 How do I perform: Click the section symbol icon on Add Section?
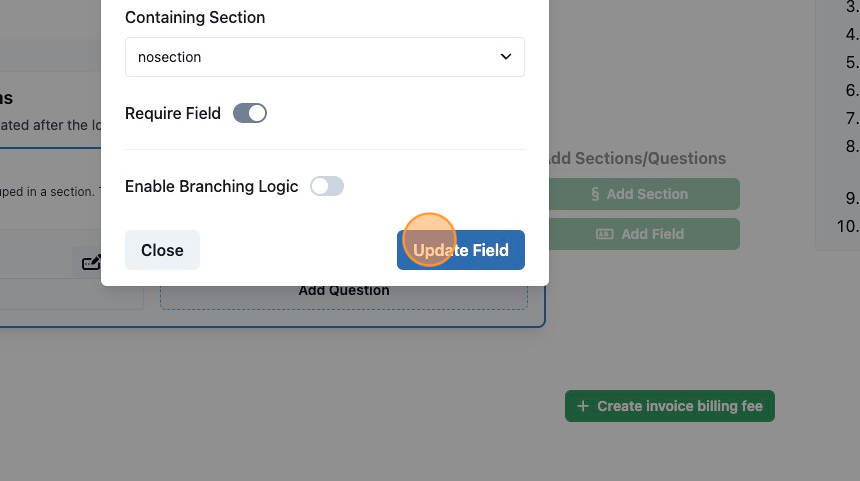[595, 194]
